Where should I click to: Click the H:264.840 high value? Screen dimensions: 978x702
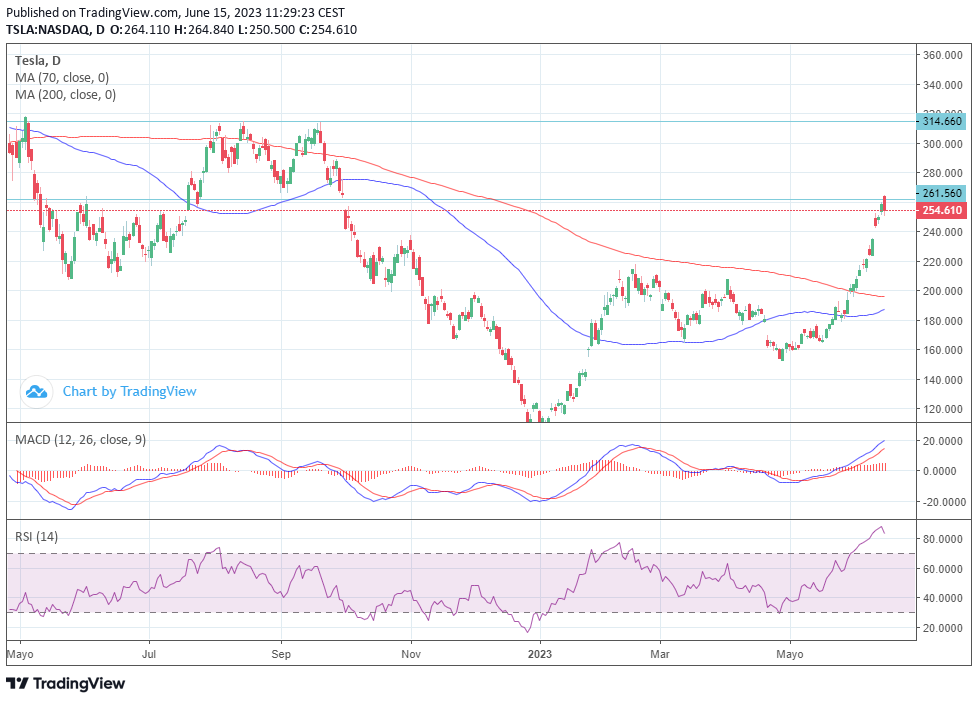(204, 29)
